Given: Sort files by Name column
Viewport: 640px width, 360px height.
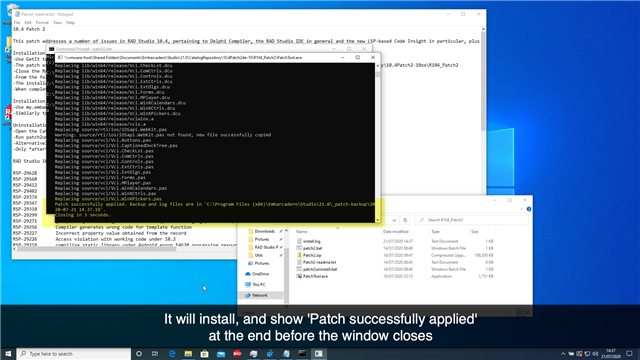Looking at the screenshot, I should point(302,231).
